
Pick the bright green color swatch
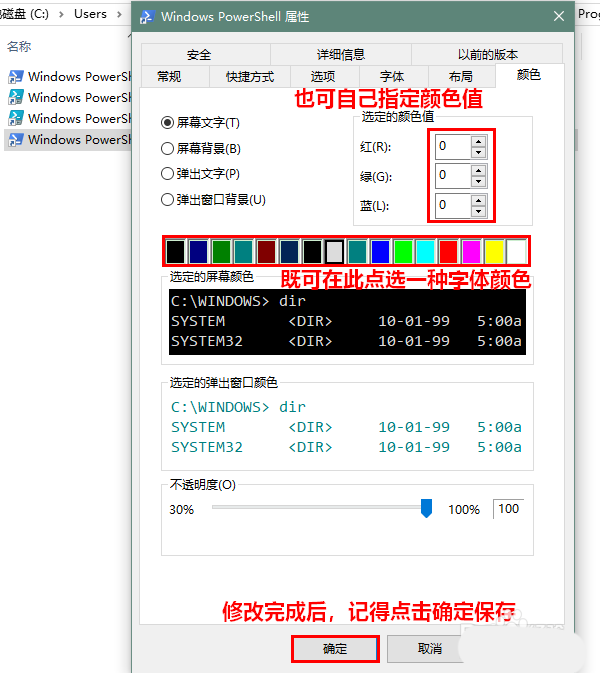click(x=403, y=252)
